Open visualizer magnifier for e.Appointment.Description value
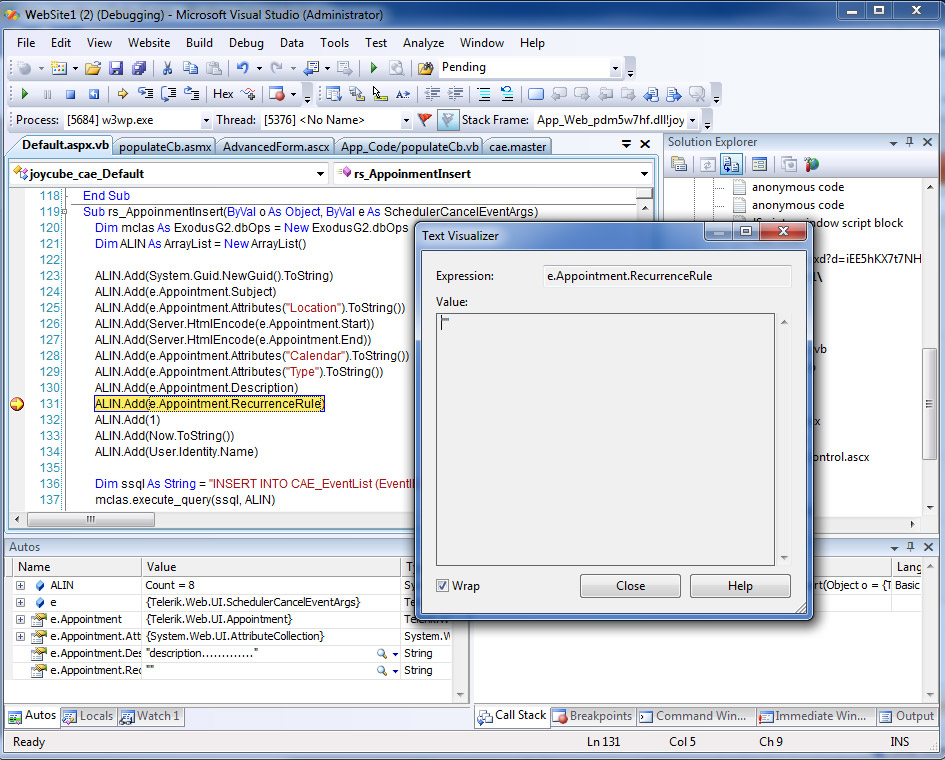The image size is (945, 760). pyautogui.click(x=381, y=653)
